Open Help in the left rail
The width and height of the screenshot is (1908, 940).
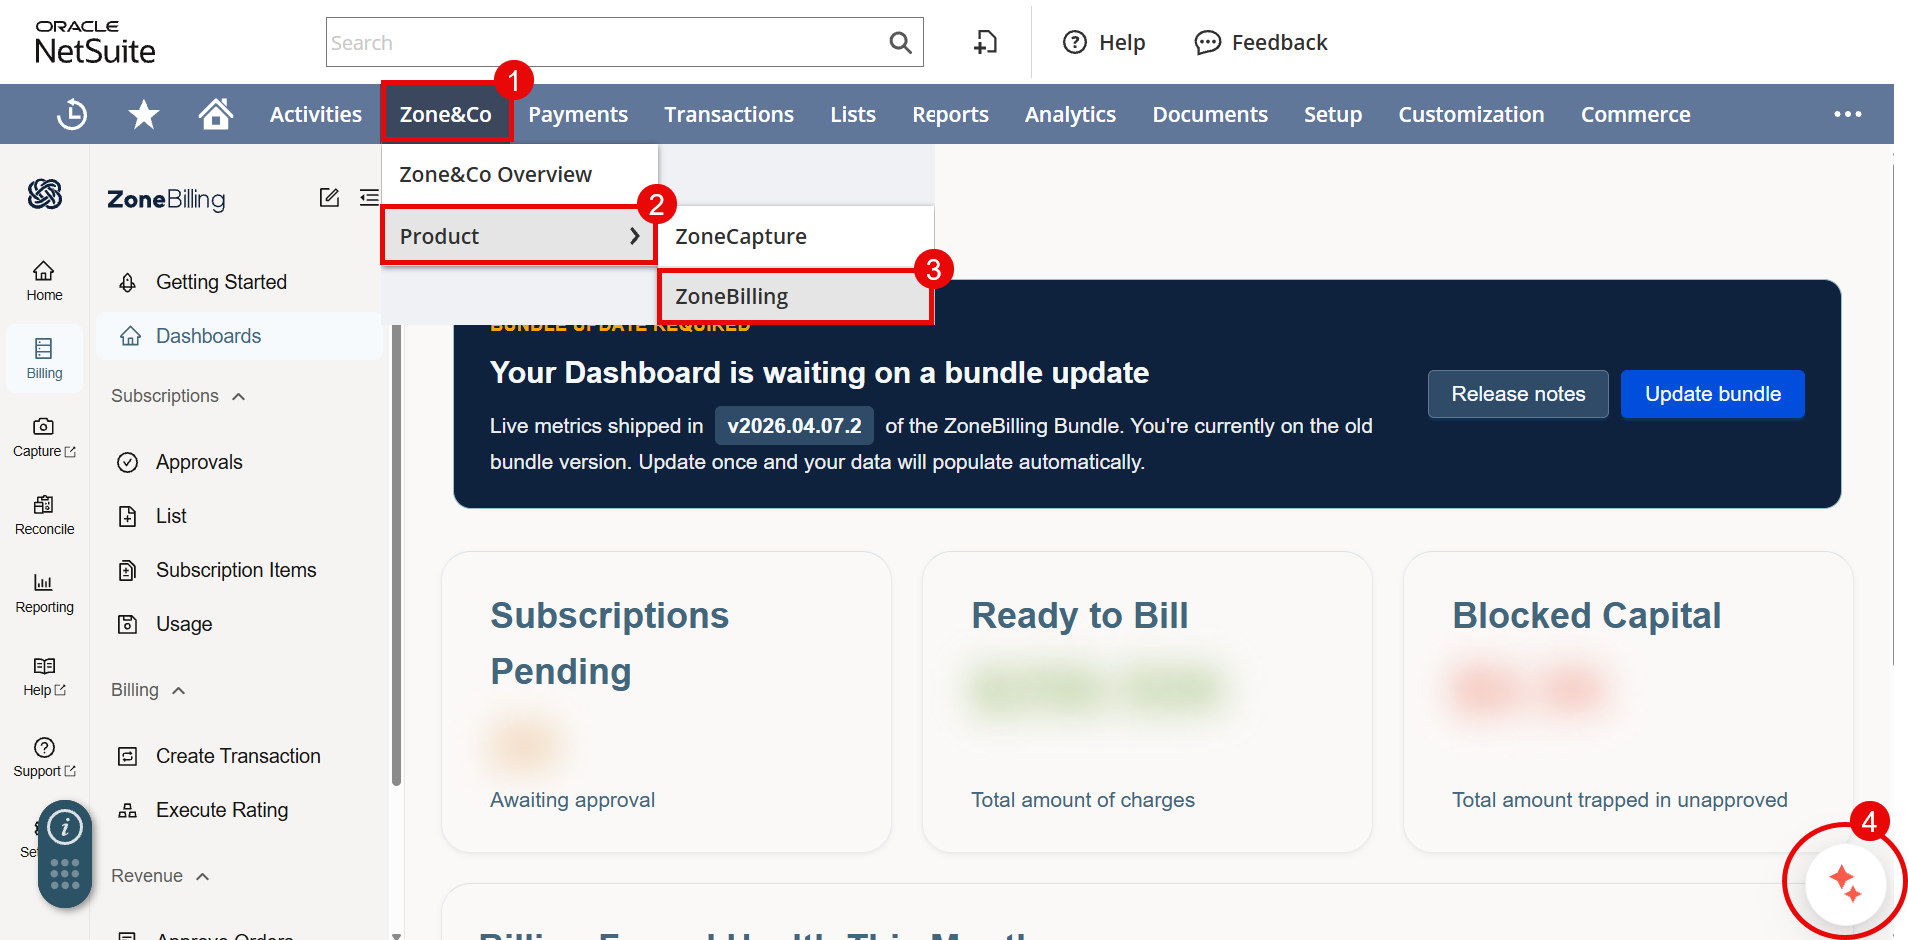point(44,676)
